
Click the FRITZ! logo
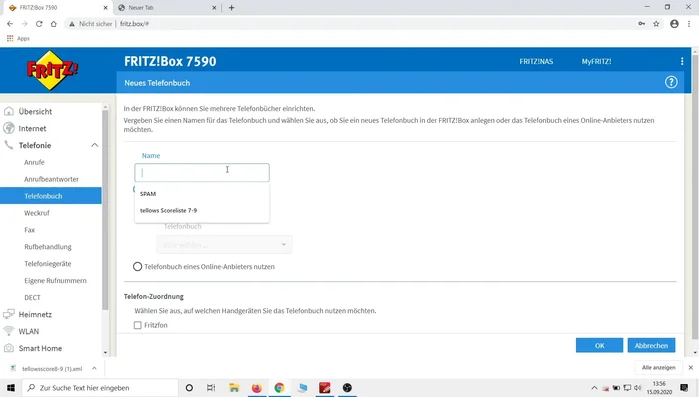(53, 70)
